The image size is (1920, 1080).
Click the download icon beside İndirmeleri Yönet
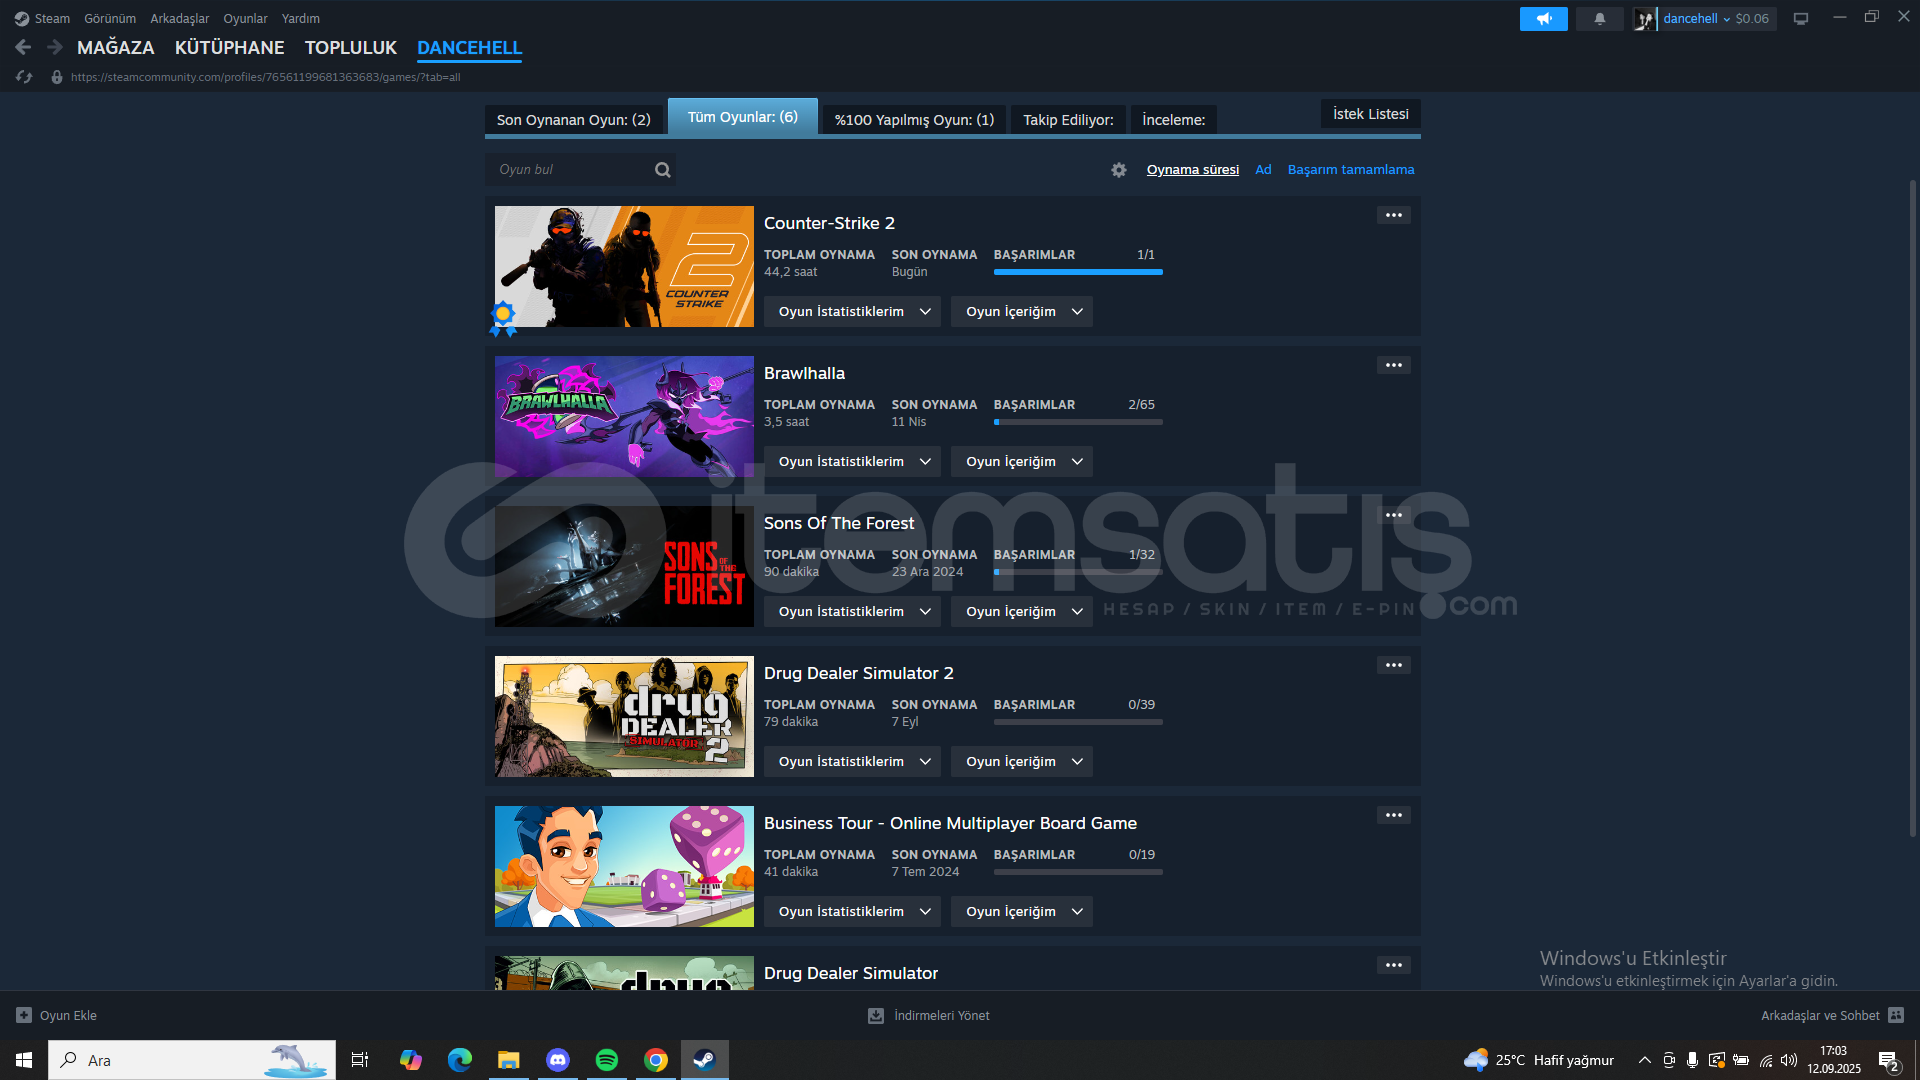(x=876, y=1015)
